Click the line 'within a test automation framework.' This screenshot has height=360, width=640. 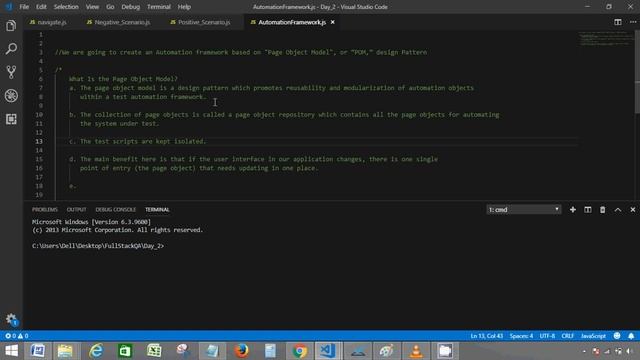(143, 97)
